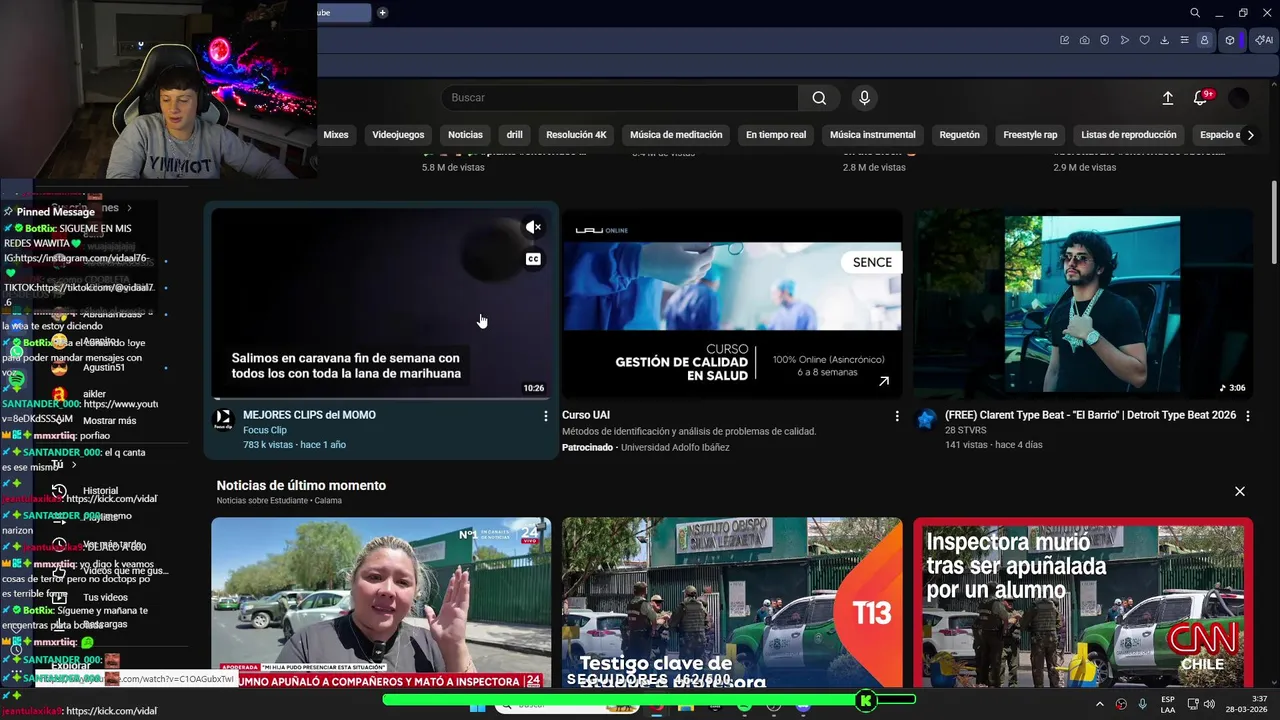Open the MOMO clips video preview thumbnail

(381, 303)
